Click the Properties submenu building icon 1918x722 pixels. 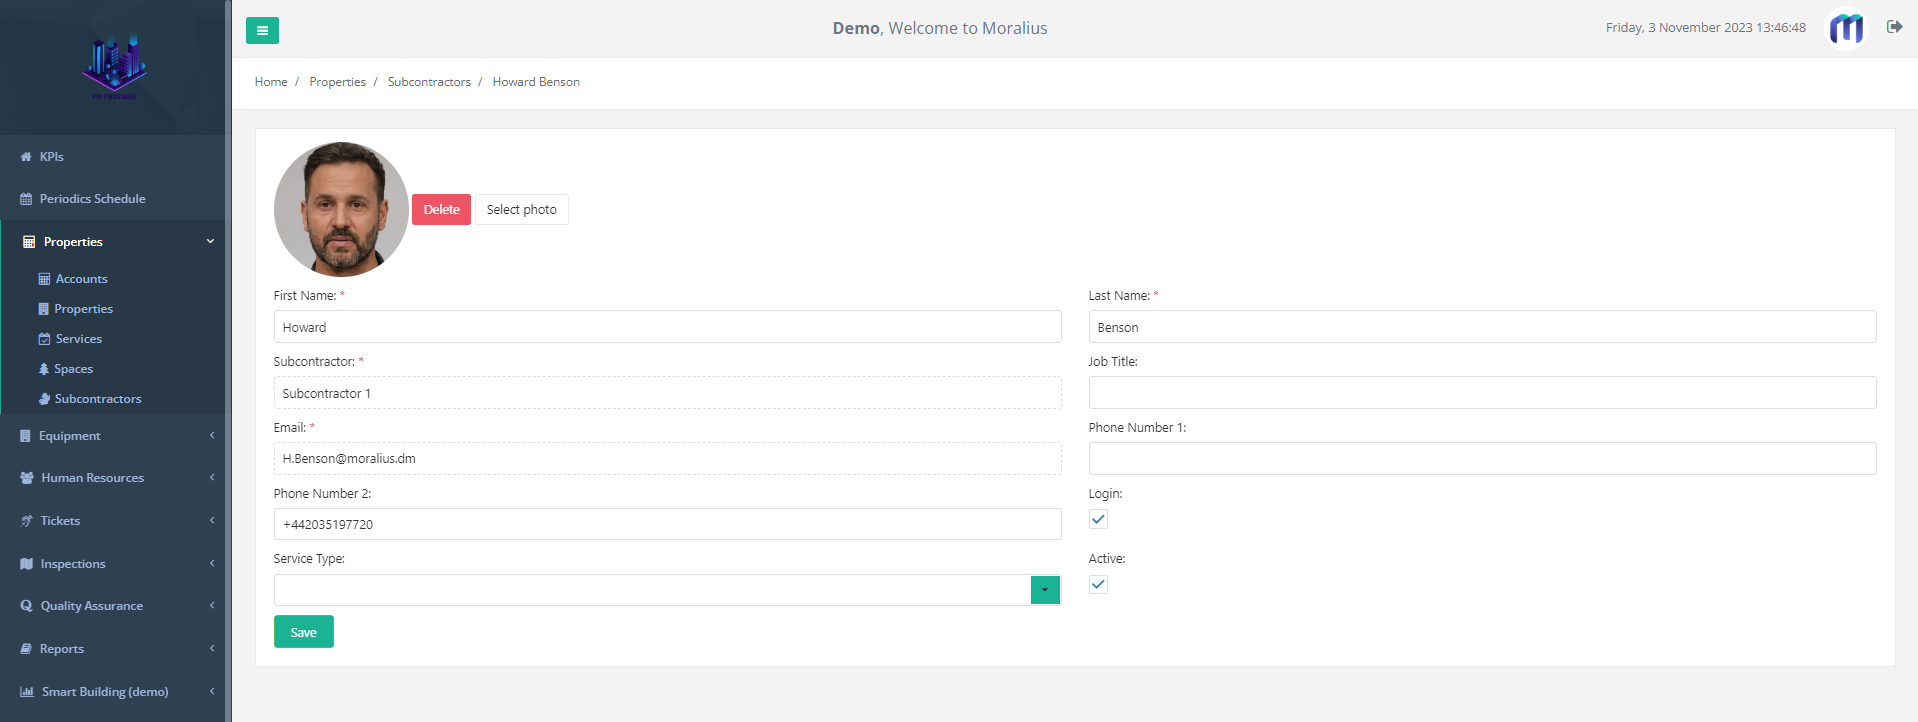(43, 309)
